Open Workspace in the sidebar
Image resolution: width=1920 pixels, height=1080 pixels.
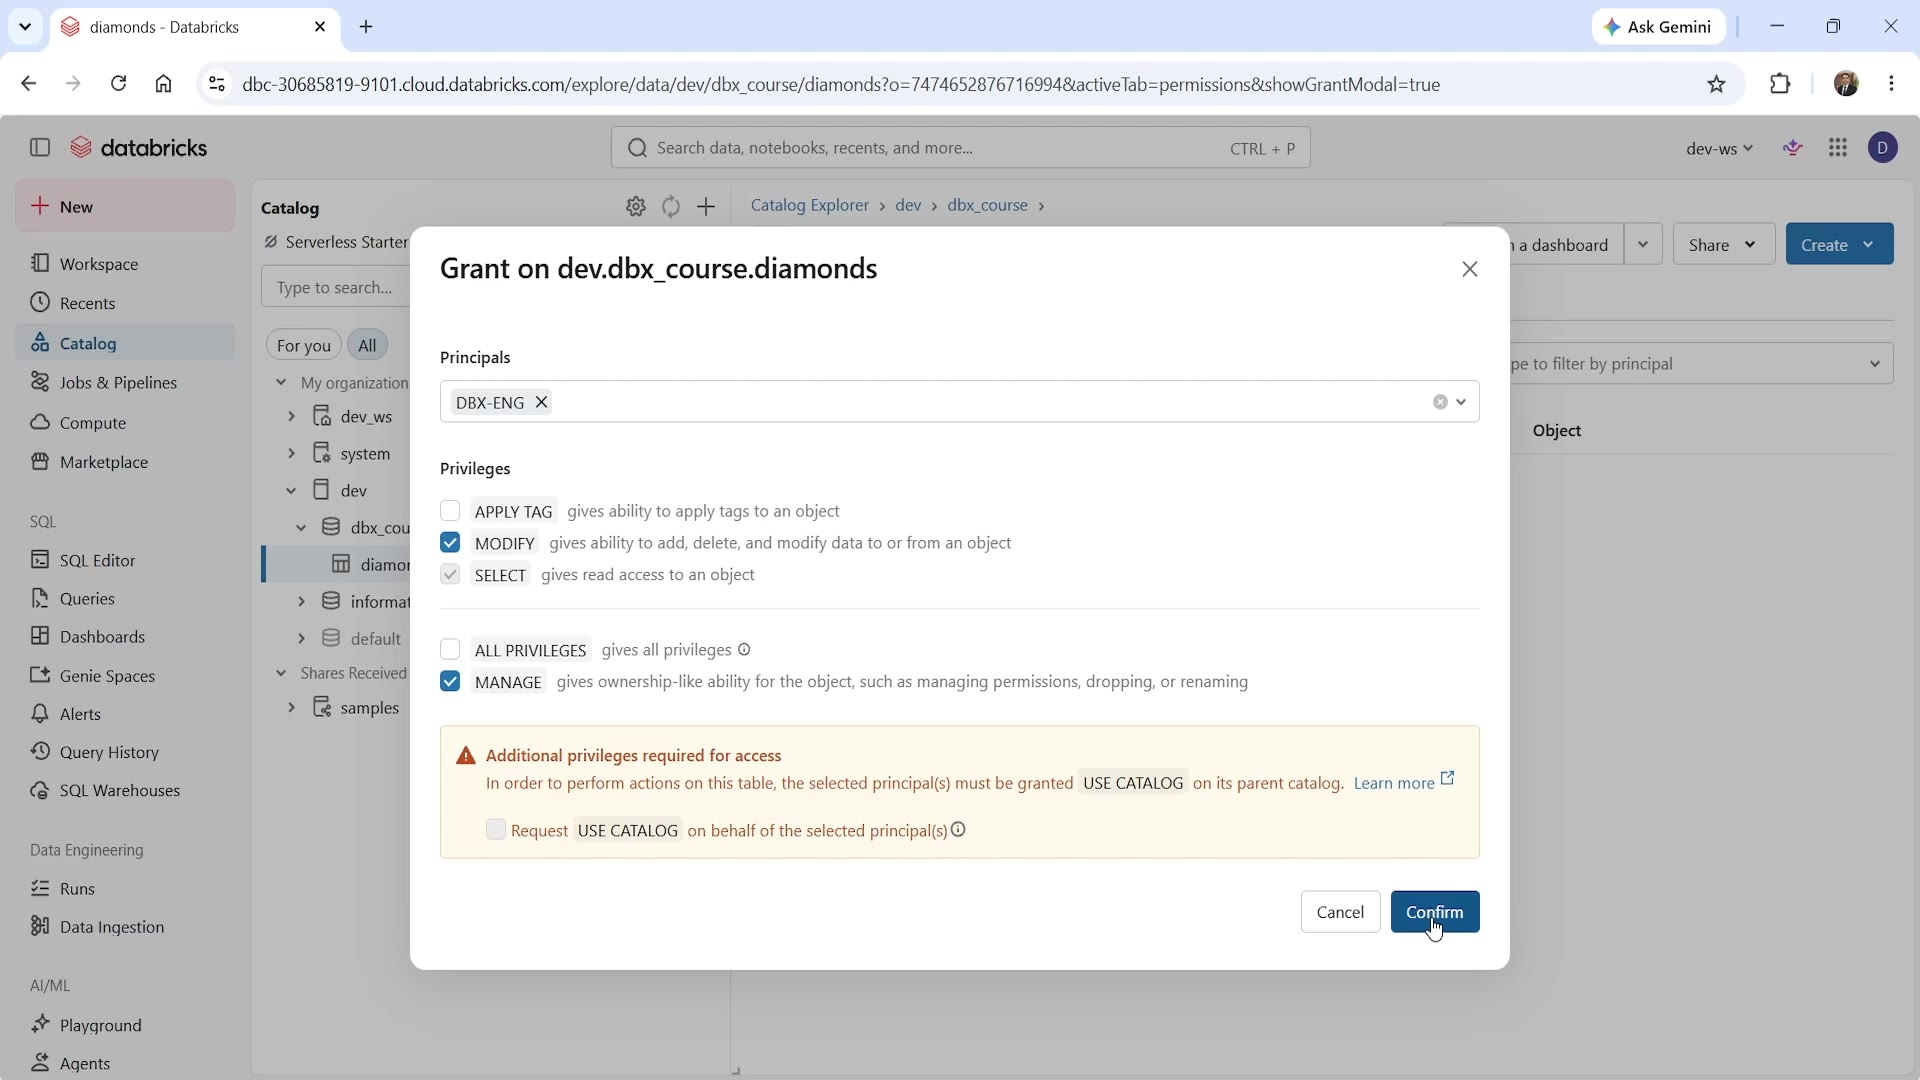[125, 264]
